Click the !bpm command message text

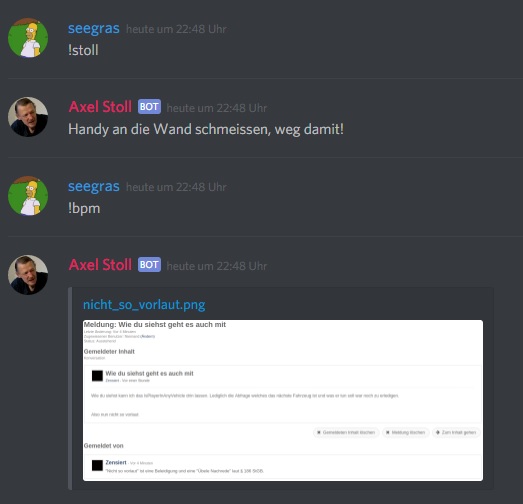click(84, 208)
